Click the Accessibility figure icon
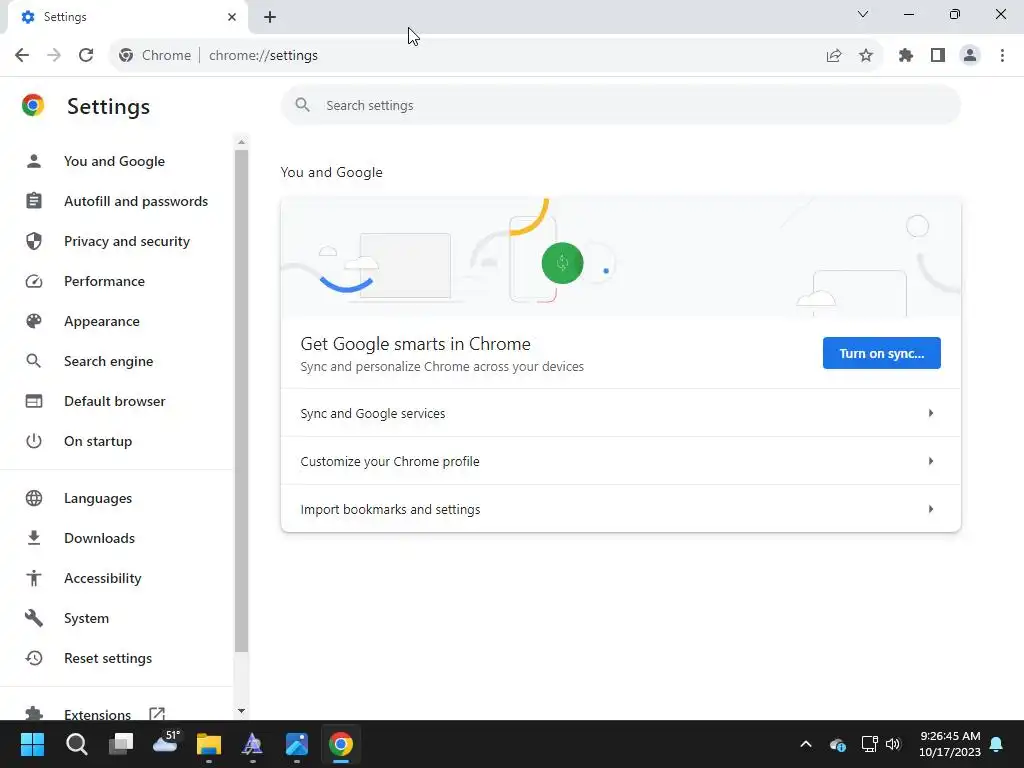This screenshot has width=1024, height=768. (34, 578)
